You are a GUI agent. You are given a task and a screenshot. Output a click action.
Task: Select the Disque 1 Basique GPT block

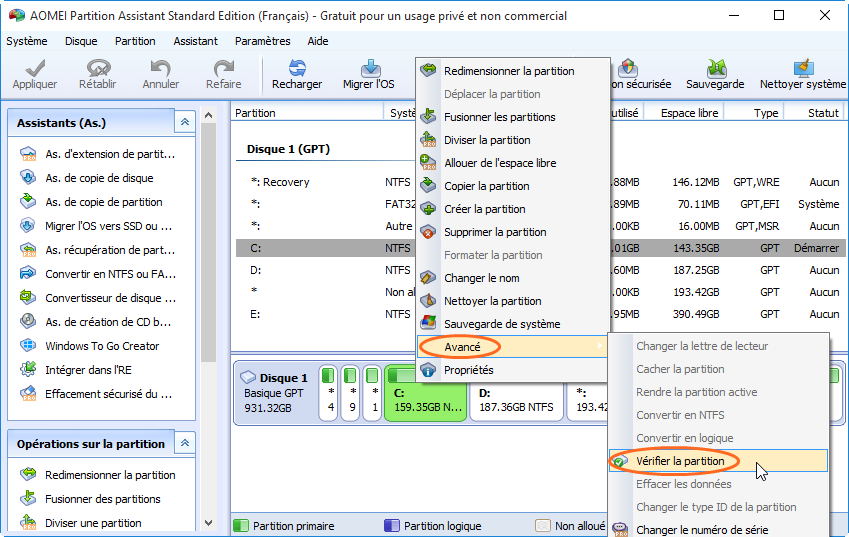(x=275, y=393)
